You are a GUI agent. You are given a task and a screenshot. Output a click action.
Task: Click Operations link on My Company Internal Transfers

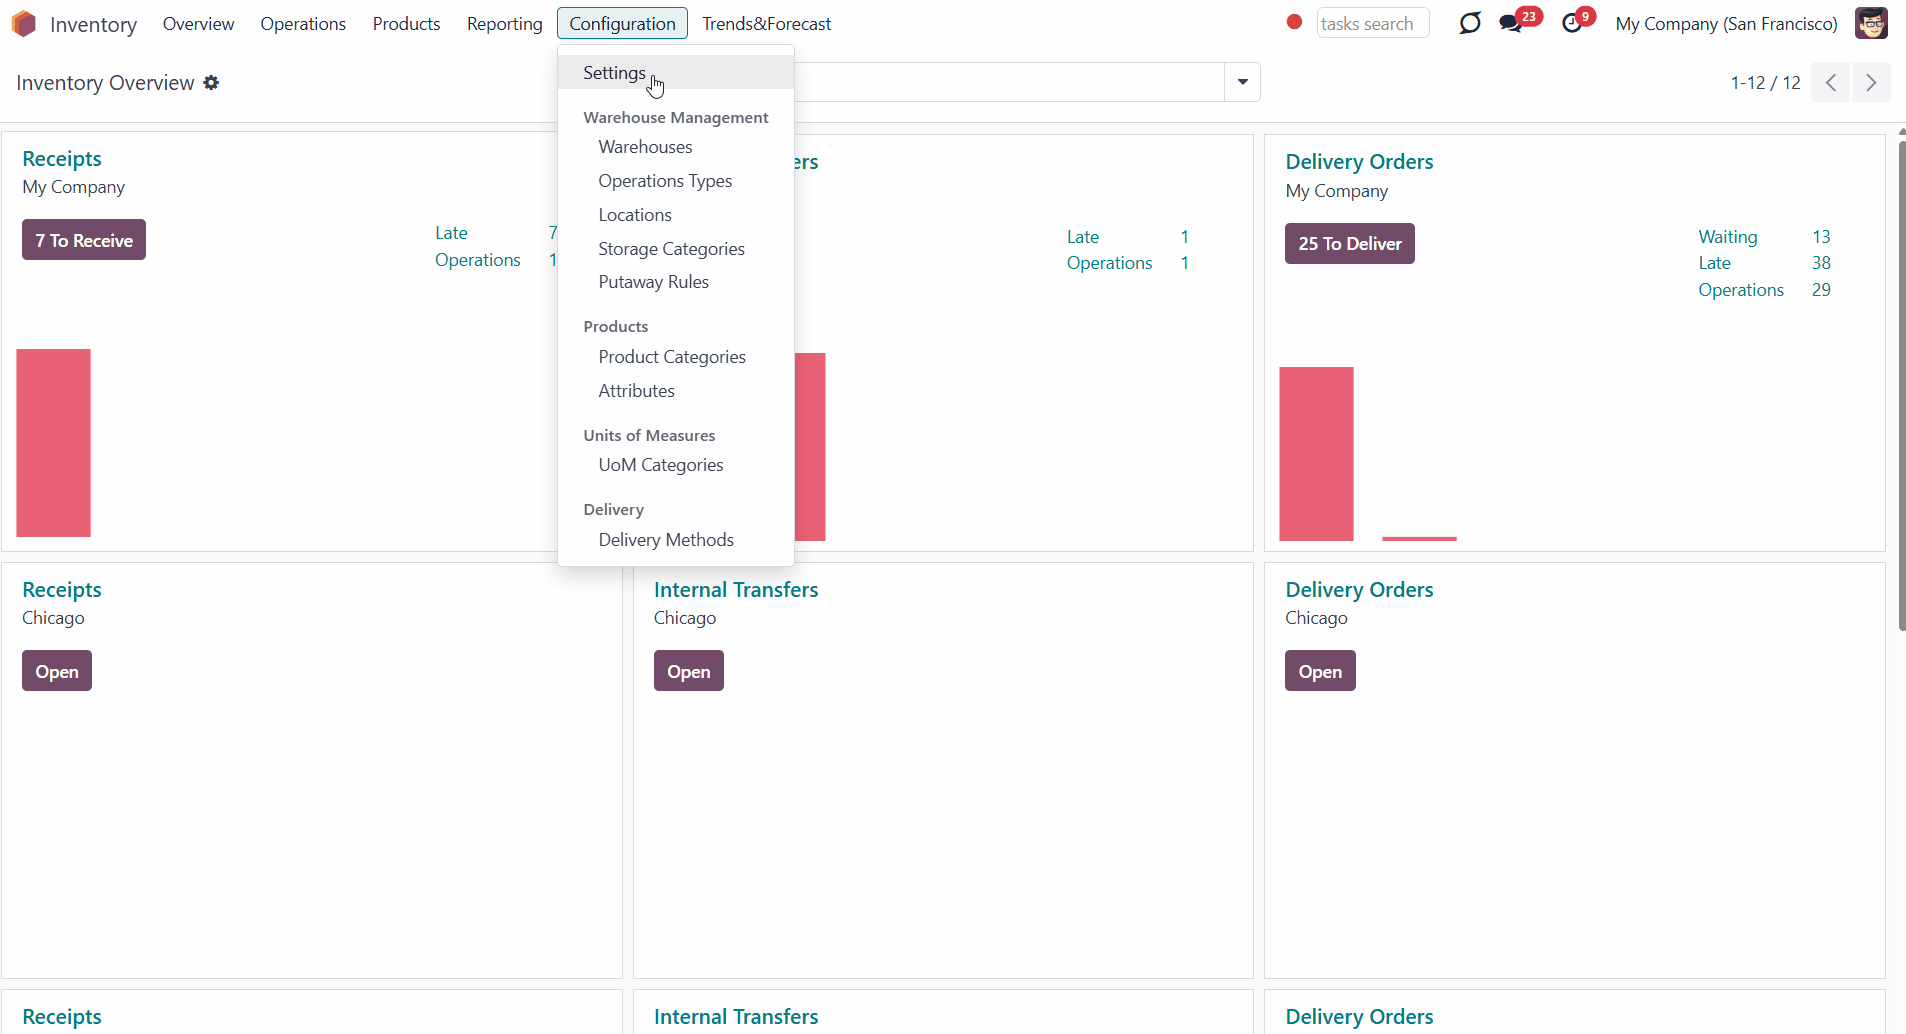(1109, 263)
